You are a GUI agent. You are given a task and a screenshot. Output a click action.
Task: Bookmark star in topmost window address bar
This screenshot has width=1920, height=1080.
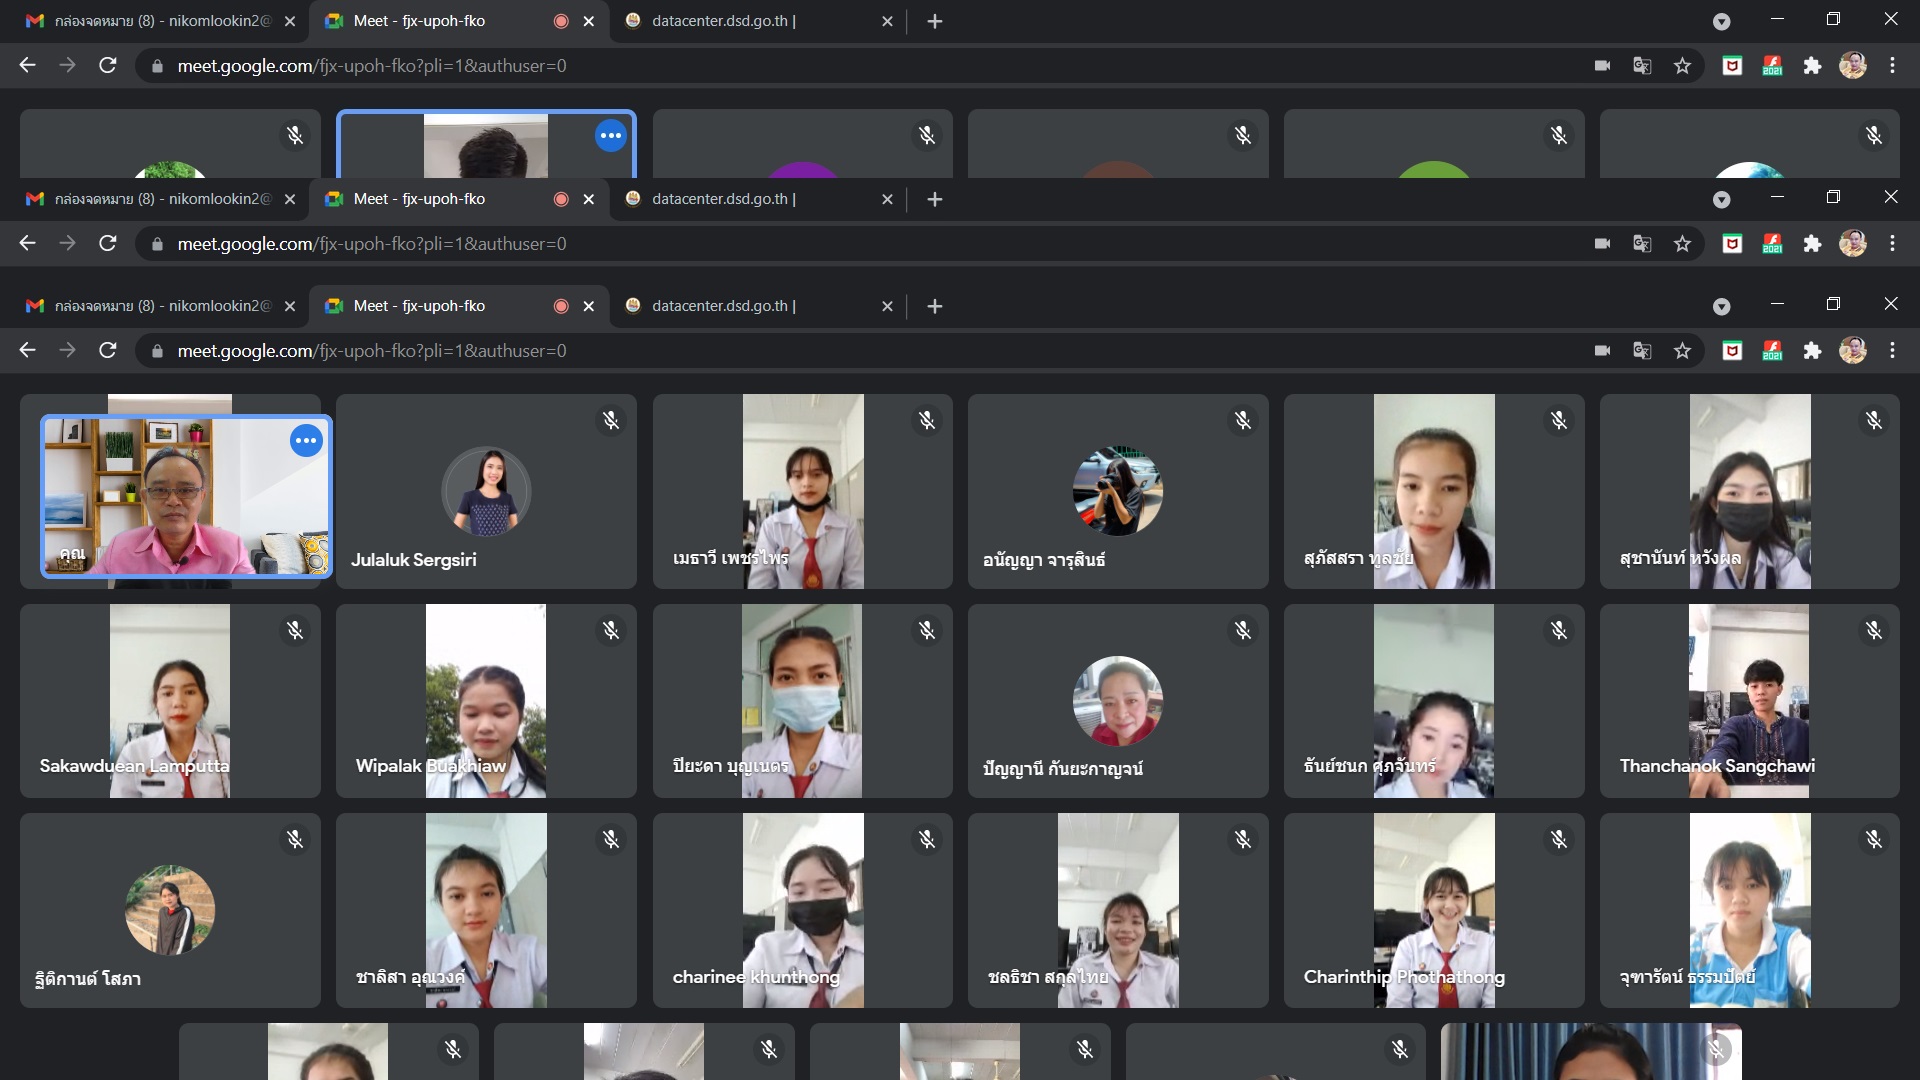pos(1682,65)
